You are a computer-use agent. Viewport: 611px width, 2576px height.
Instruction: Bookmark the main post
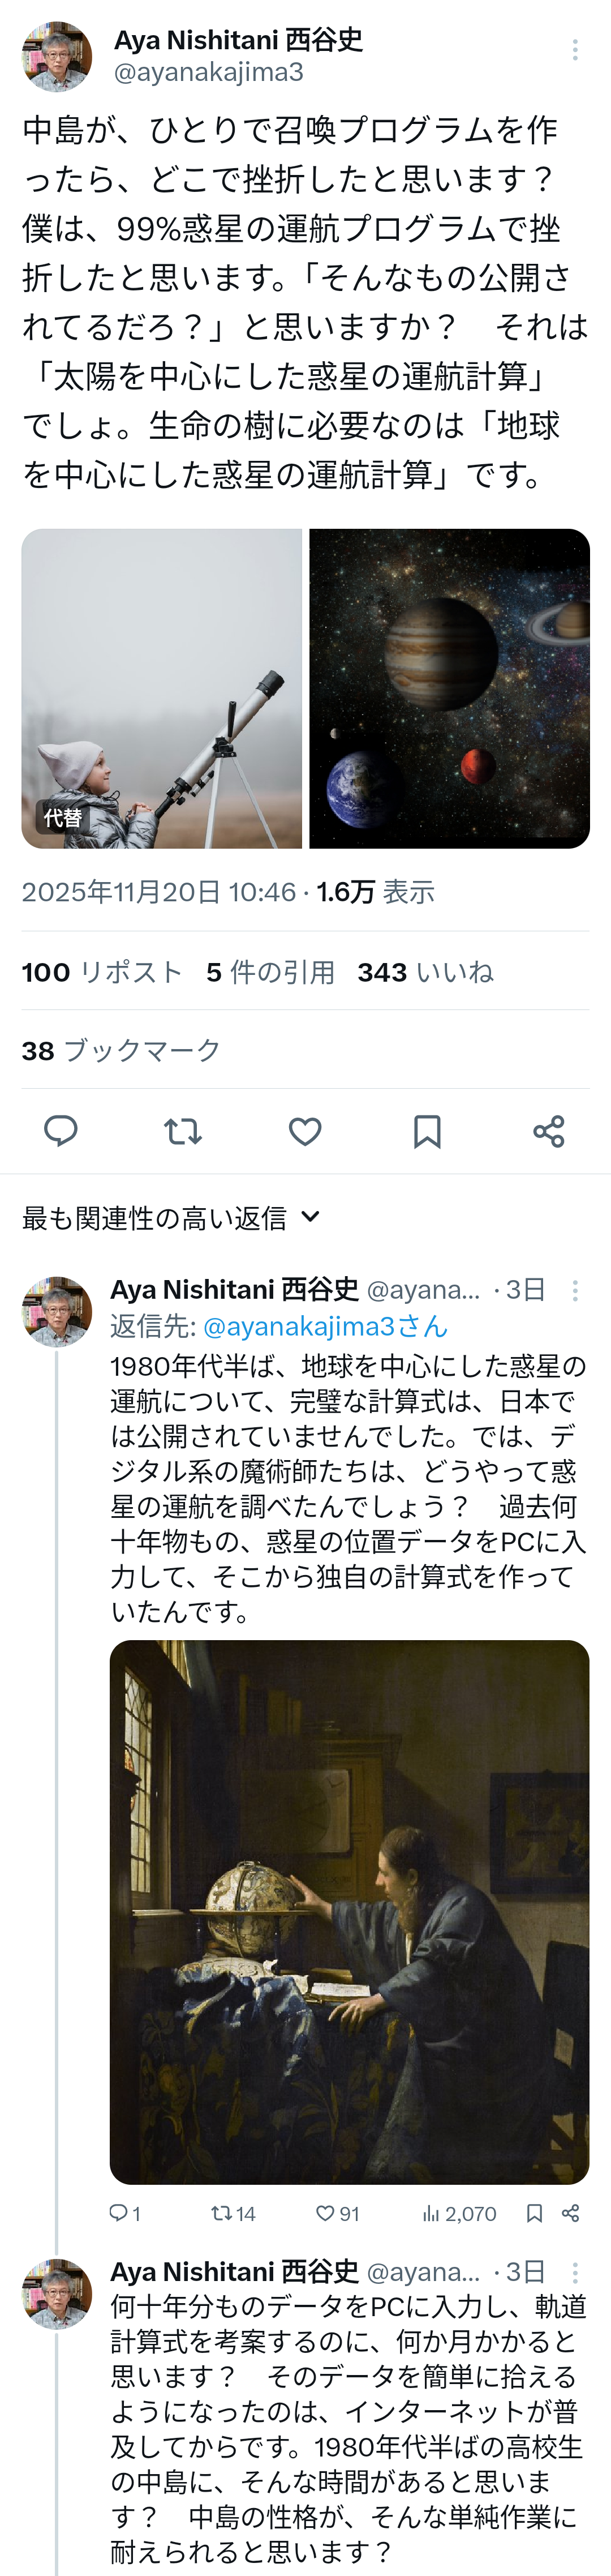click(427, 1131)
